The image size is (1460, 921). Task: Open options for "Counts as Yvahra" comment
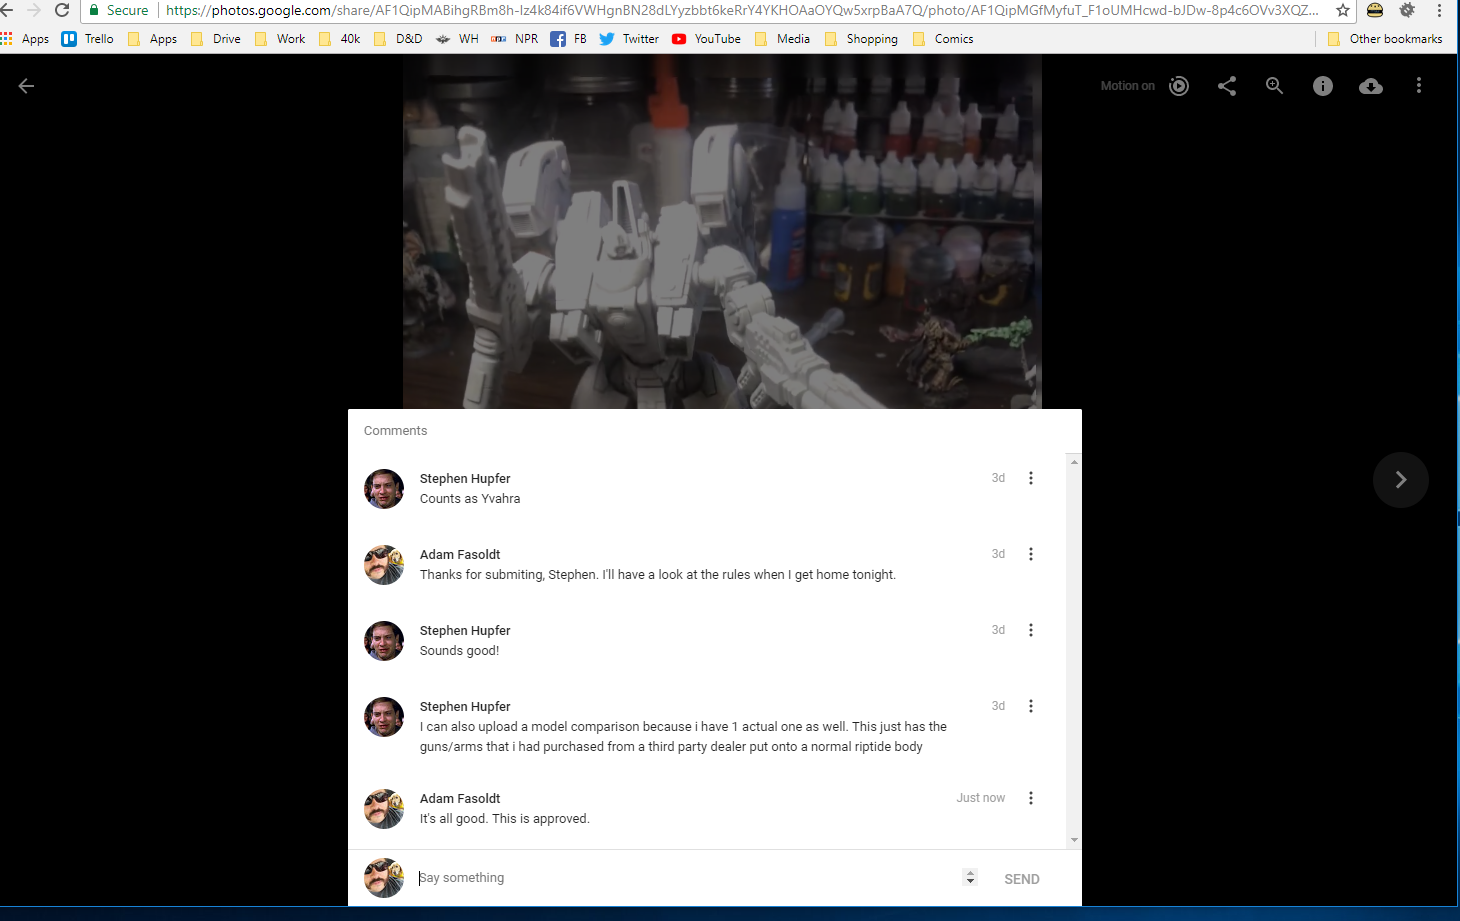click(1031, 478)
